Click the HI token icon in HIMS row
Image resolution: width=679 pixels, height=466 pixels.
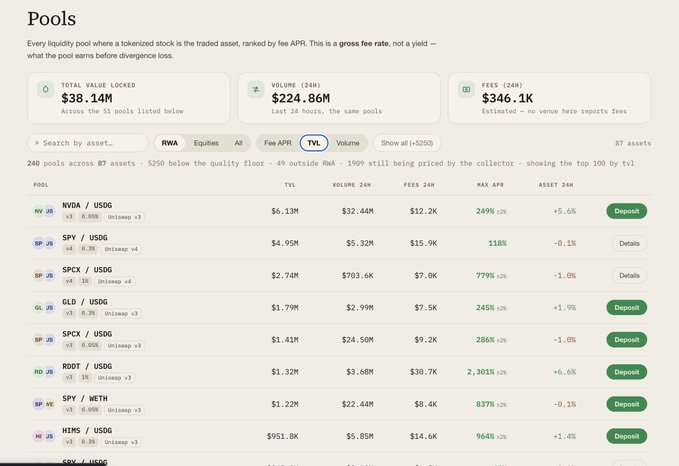coord(39,436)
